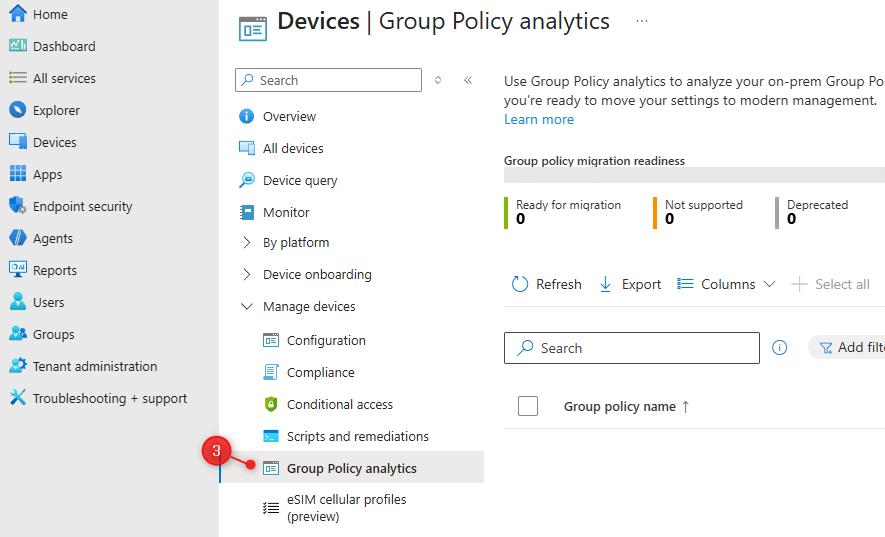Click the Groups icon in sidebar
The image size is (885, 537).
coord(17,334)
